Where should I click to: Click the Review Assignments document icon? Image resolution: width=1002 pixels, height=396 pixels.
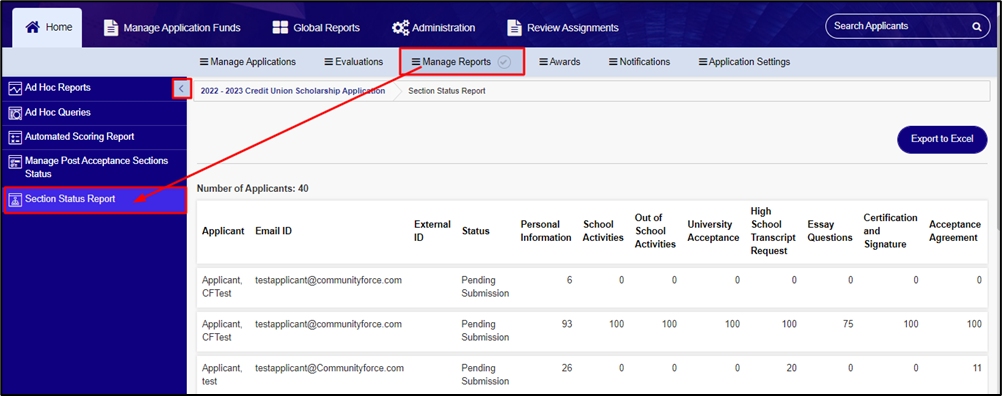(x=514, y=27)
